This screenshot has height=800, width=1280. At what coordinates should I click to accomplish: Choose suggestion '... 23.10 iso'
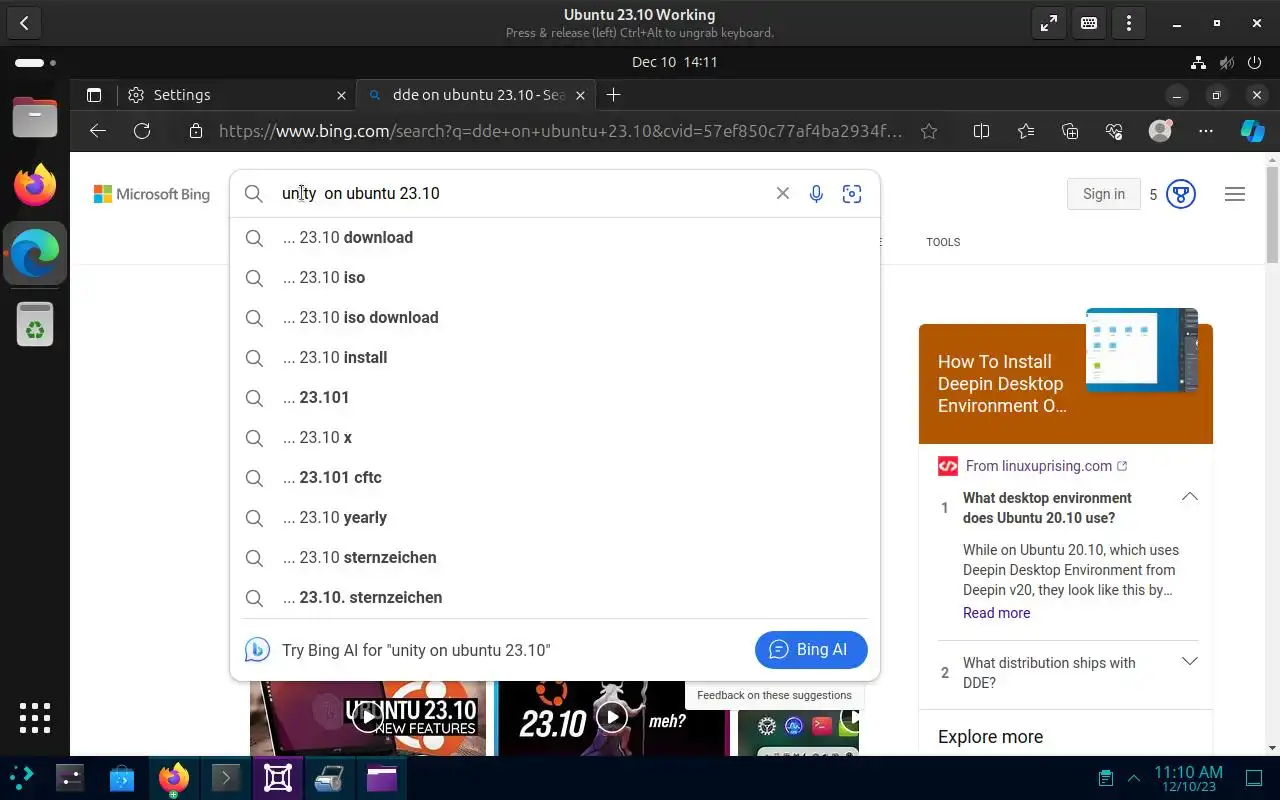click(x=555, y=278)
